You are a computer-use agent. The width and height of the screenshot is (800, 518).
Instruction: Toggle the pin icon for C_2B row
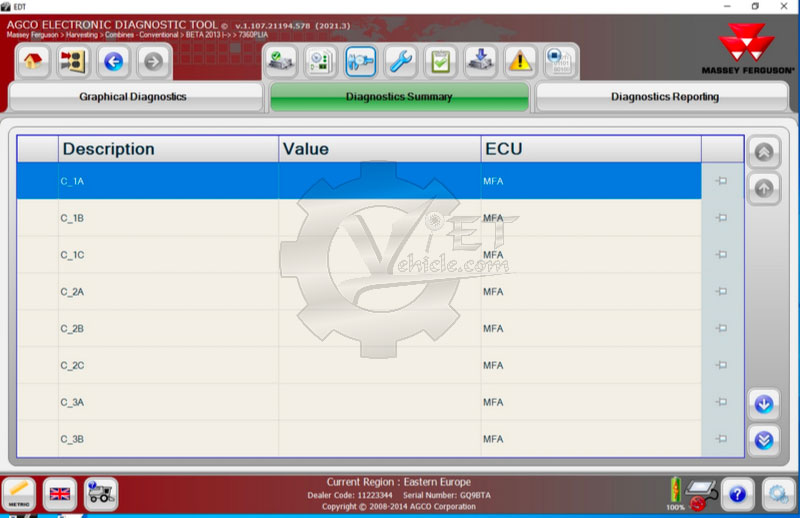(x=721, y=329)
